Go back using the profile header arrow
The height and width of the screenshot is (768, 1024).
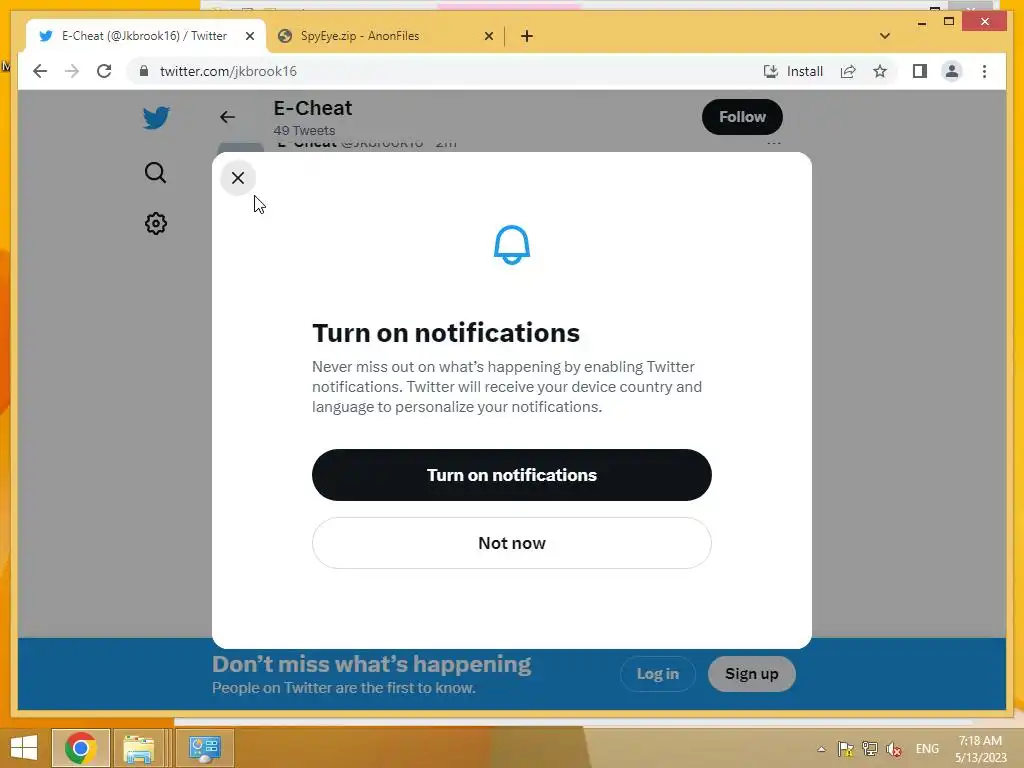[227, 117]
